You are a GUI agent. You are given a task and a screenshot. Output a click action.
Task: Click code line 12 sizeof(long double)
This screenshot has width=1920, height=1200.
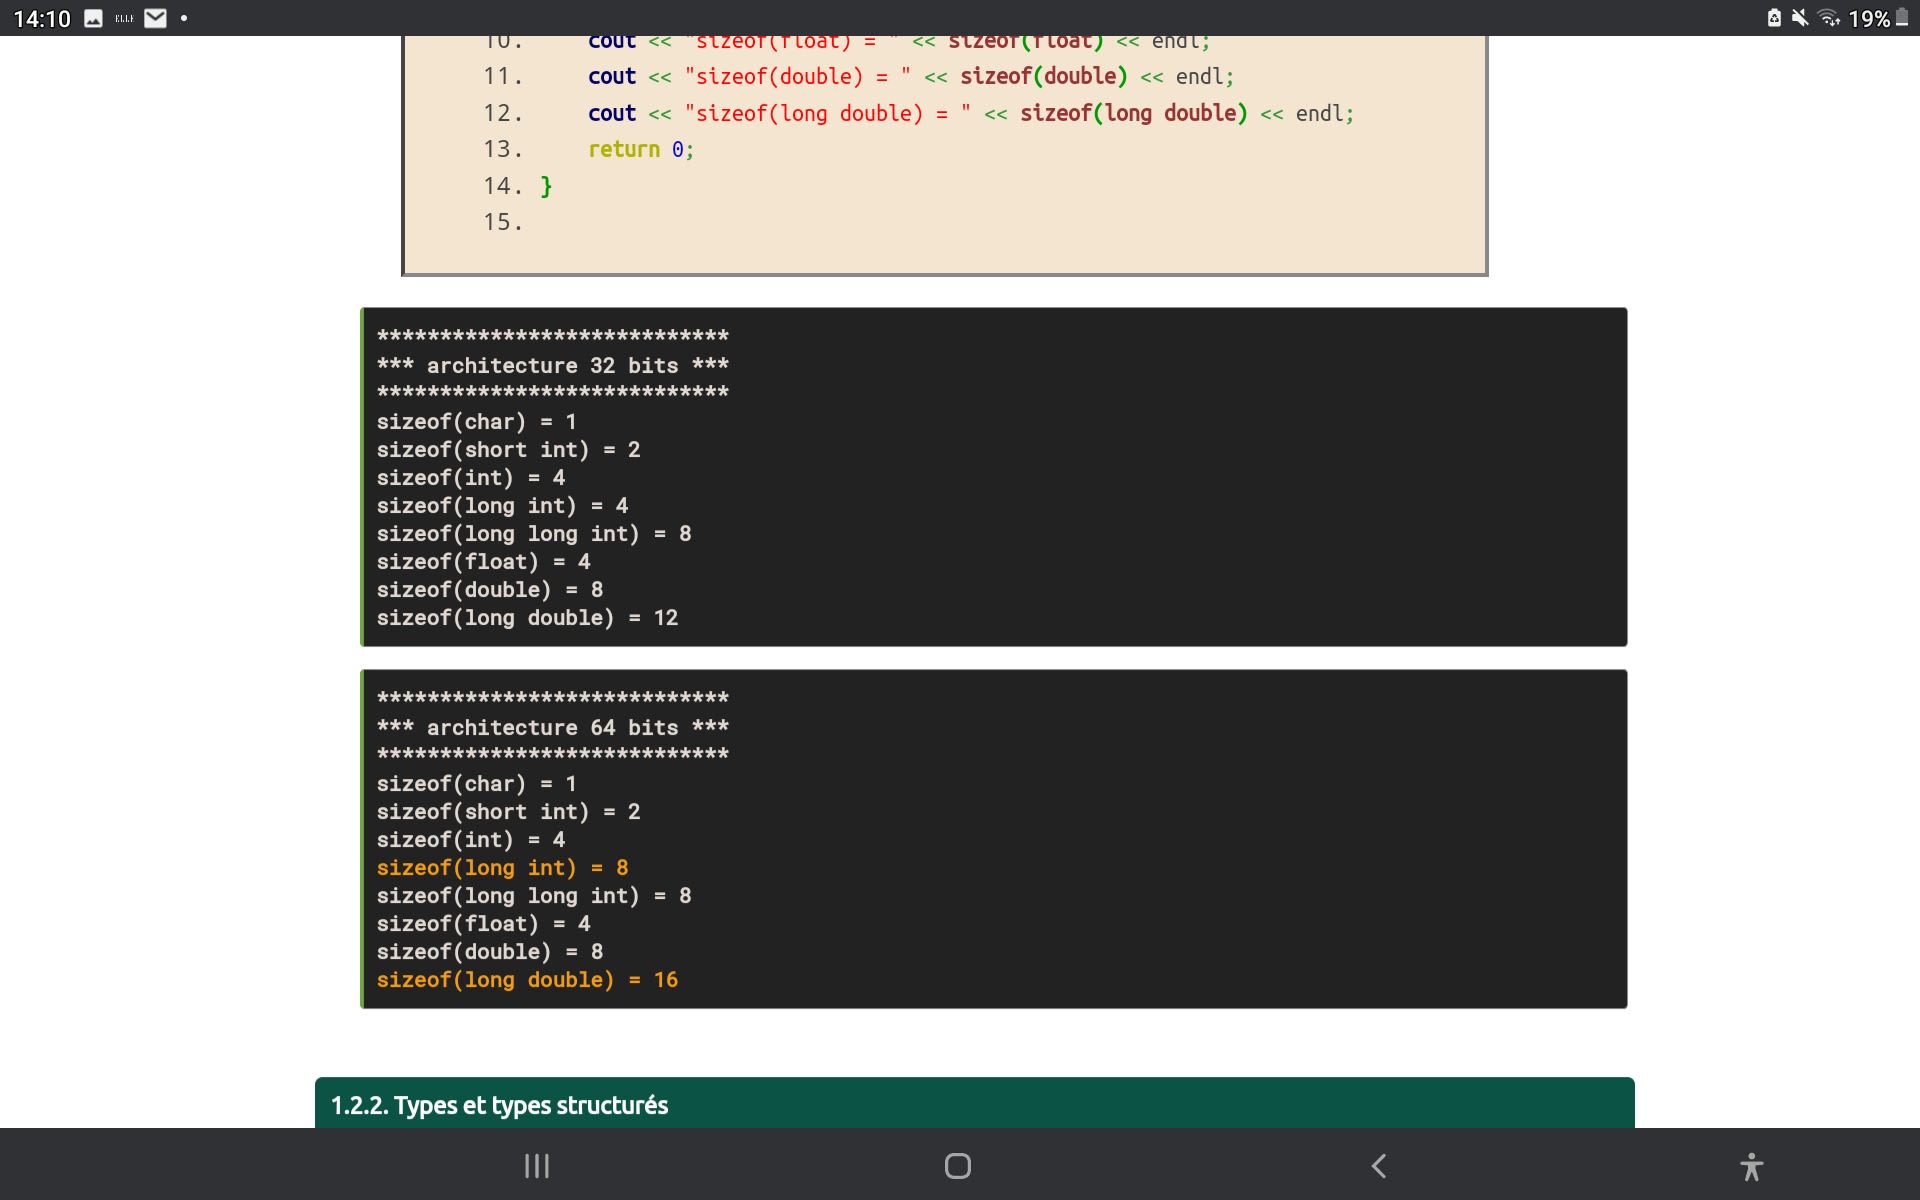tap(970, 113)
